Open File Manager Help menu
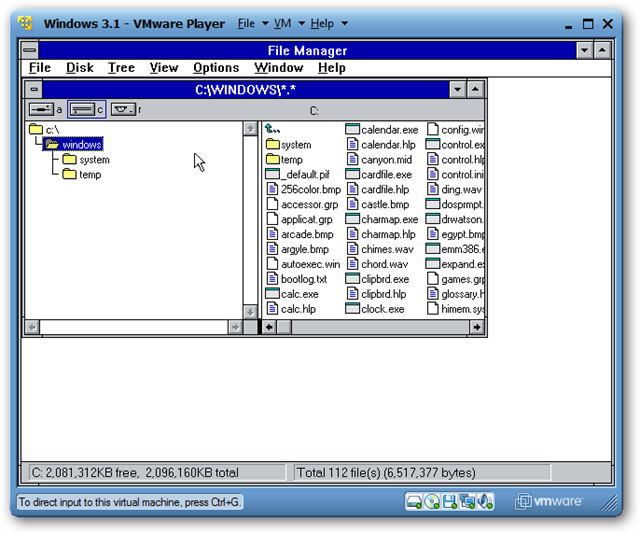This screenshot has width=640, height=534. [x=332, y=68]
